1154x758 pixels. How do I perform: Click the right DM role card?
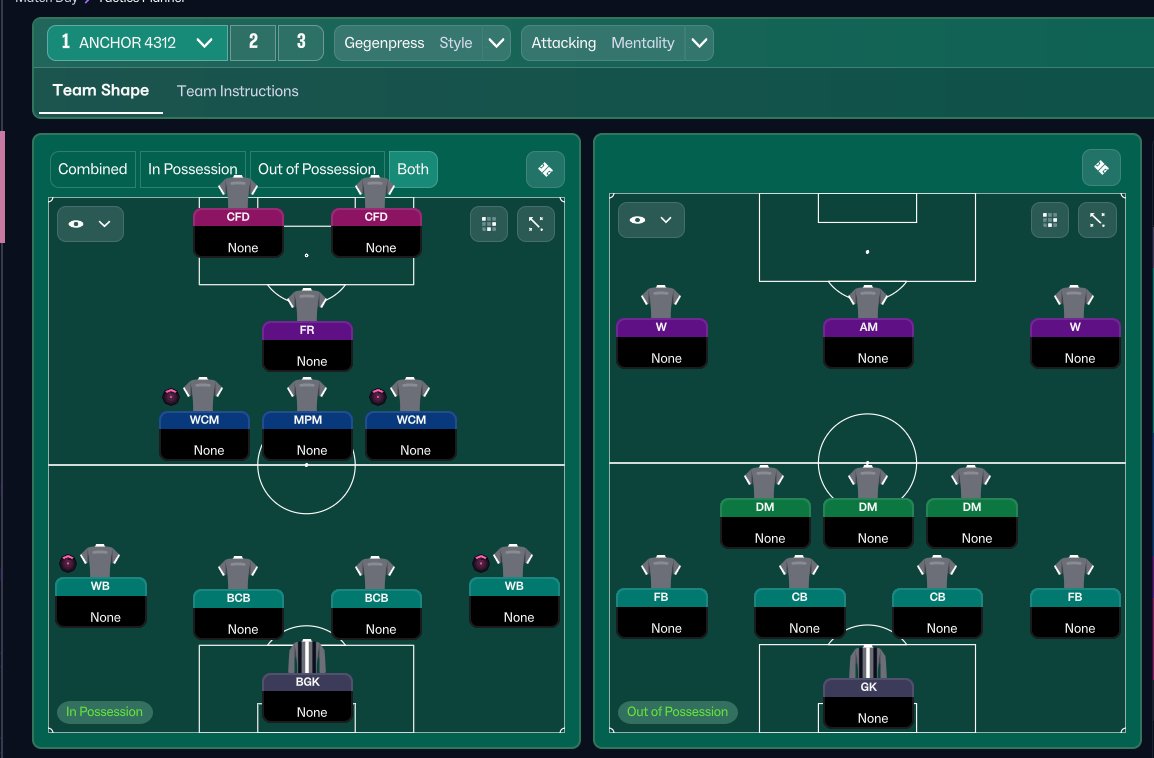pos(971,523)
